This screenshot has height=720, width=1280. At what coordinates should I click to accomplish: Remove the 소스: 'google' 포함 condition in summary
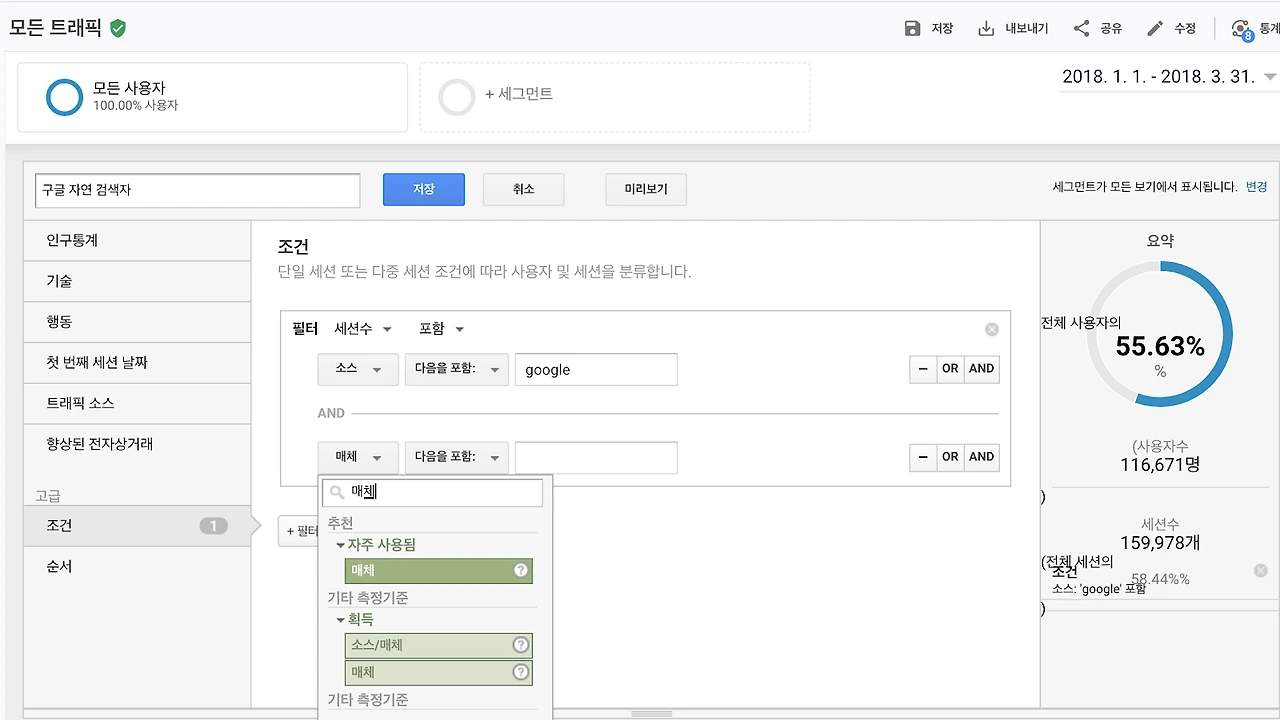[x=1260, y=570]
